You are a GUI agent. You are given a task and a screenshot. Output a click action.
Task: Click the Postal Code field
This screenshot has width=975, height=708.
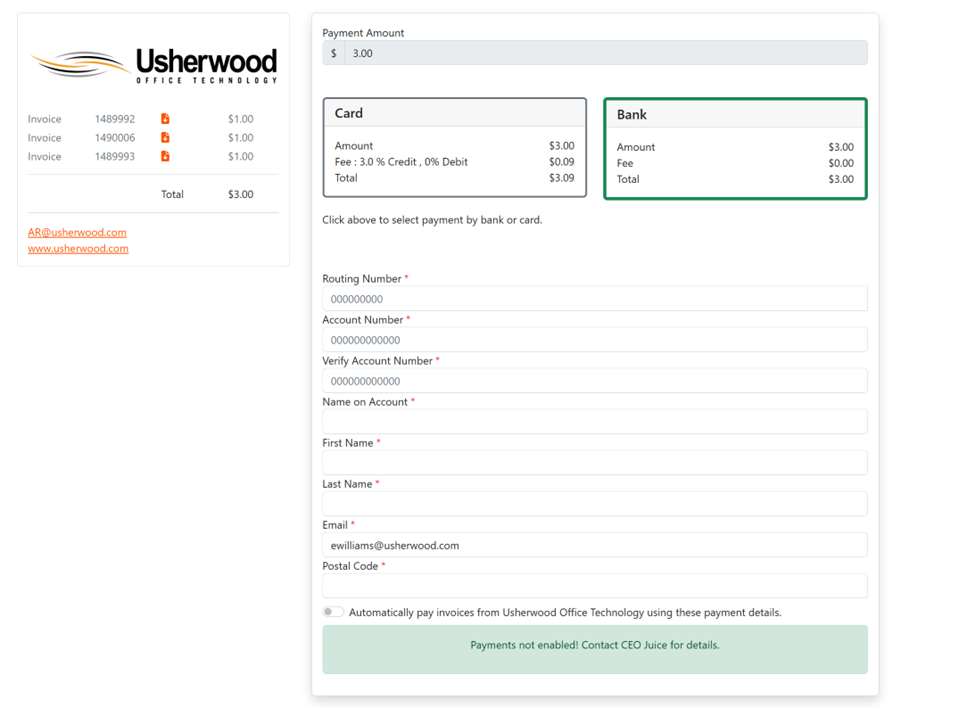point(594,586)
